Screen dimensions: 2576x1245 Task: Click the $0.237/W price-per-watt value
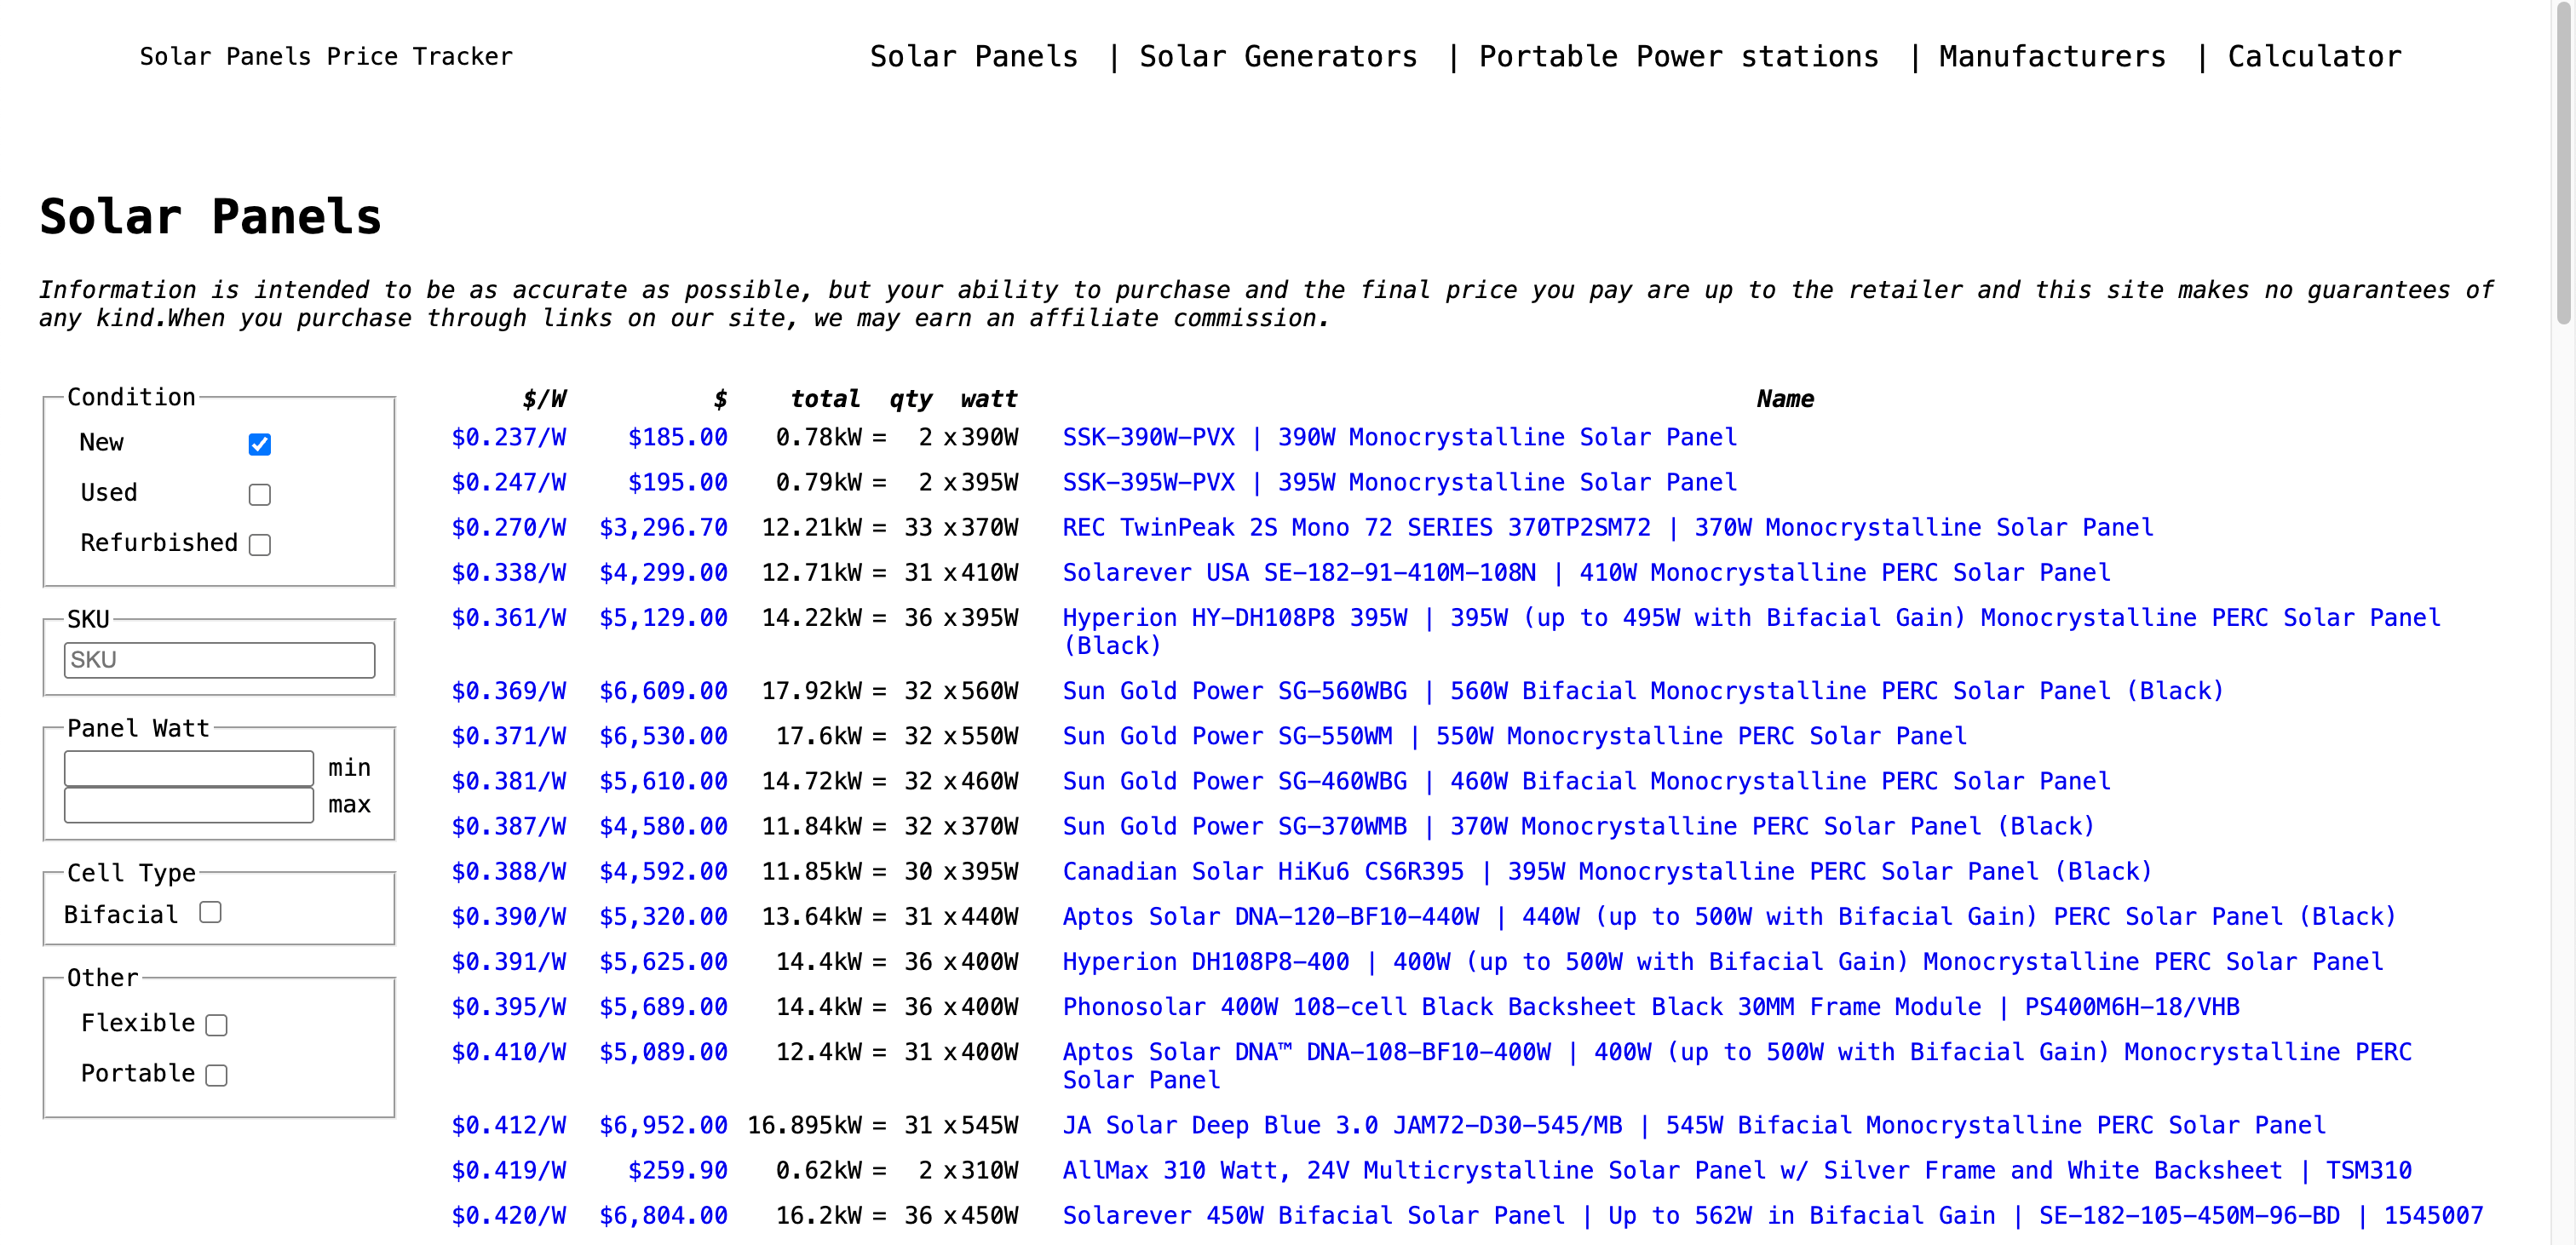point(509,437)
